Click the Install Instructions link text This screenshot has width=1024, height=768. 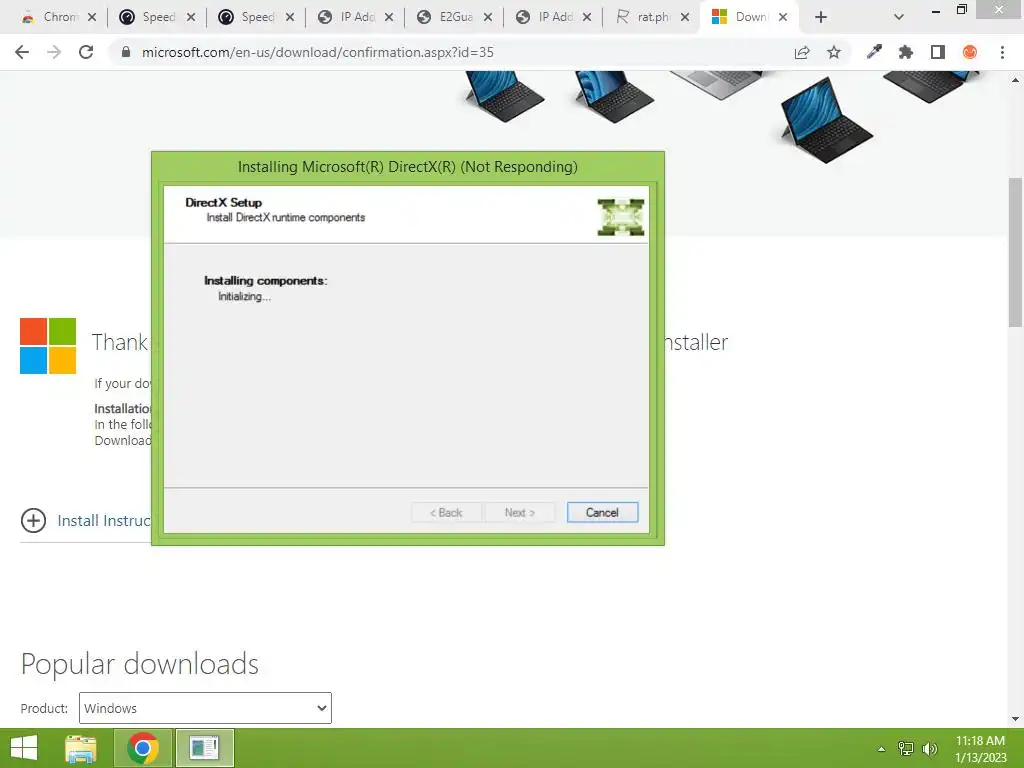point(104,520)
